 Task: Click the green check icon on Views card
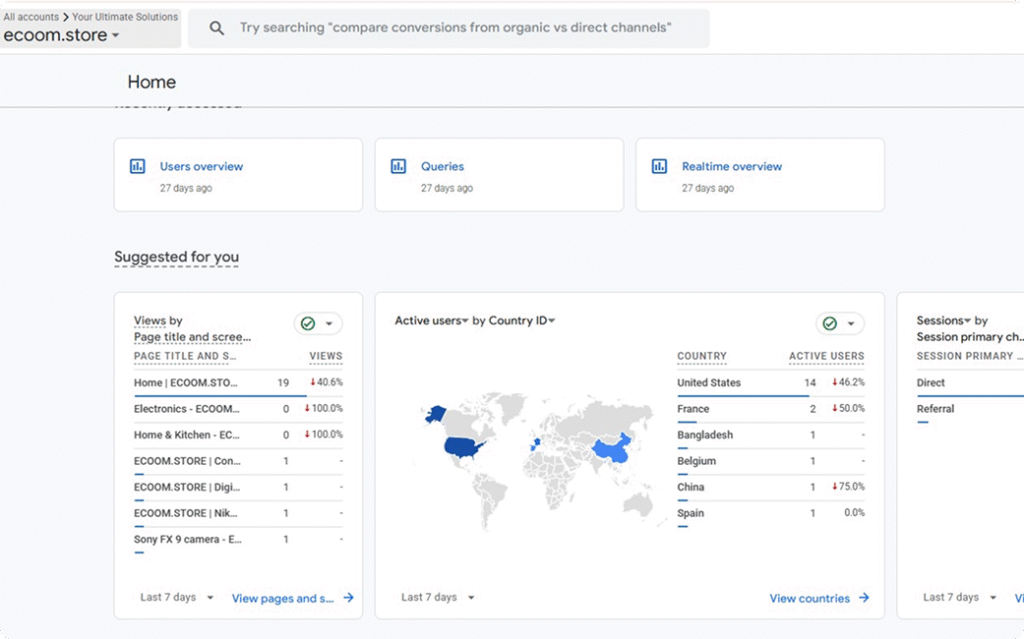308,323
